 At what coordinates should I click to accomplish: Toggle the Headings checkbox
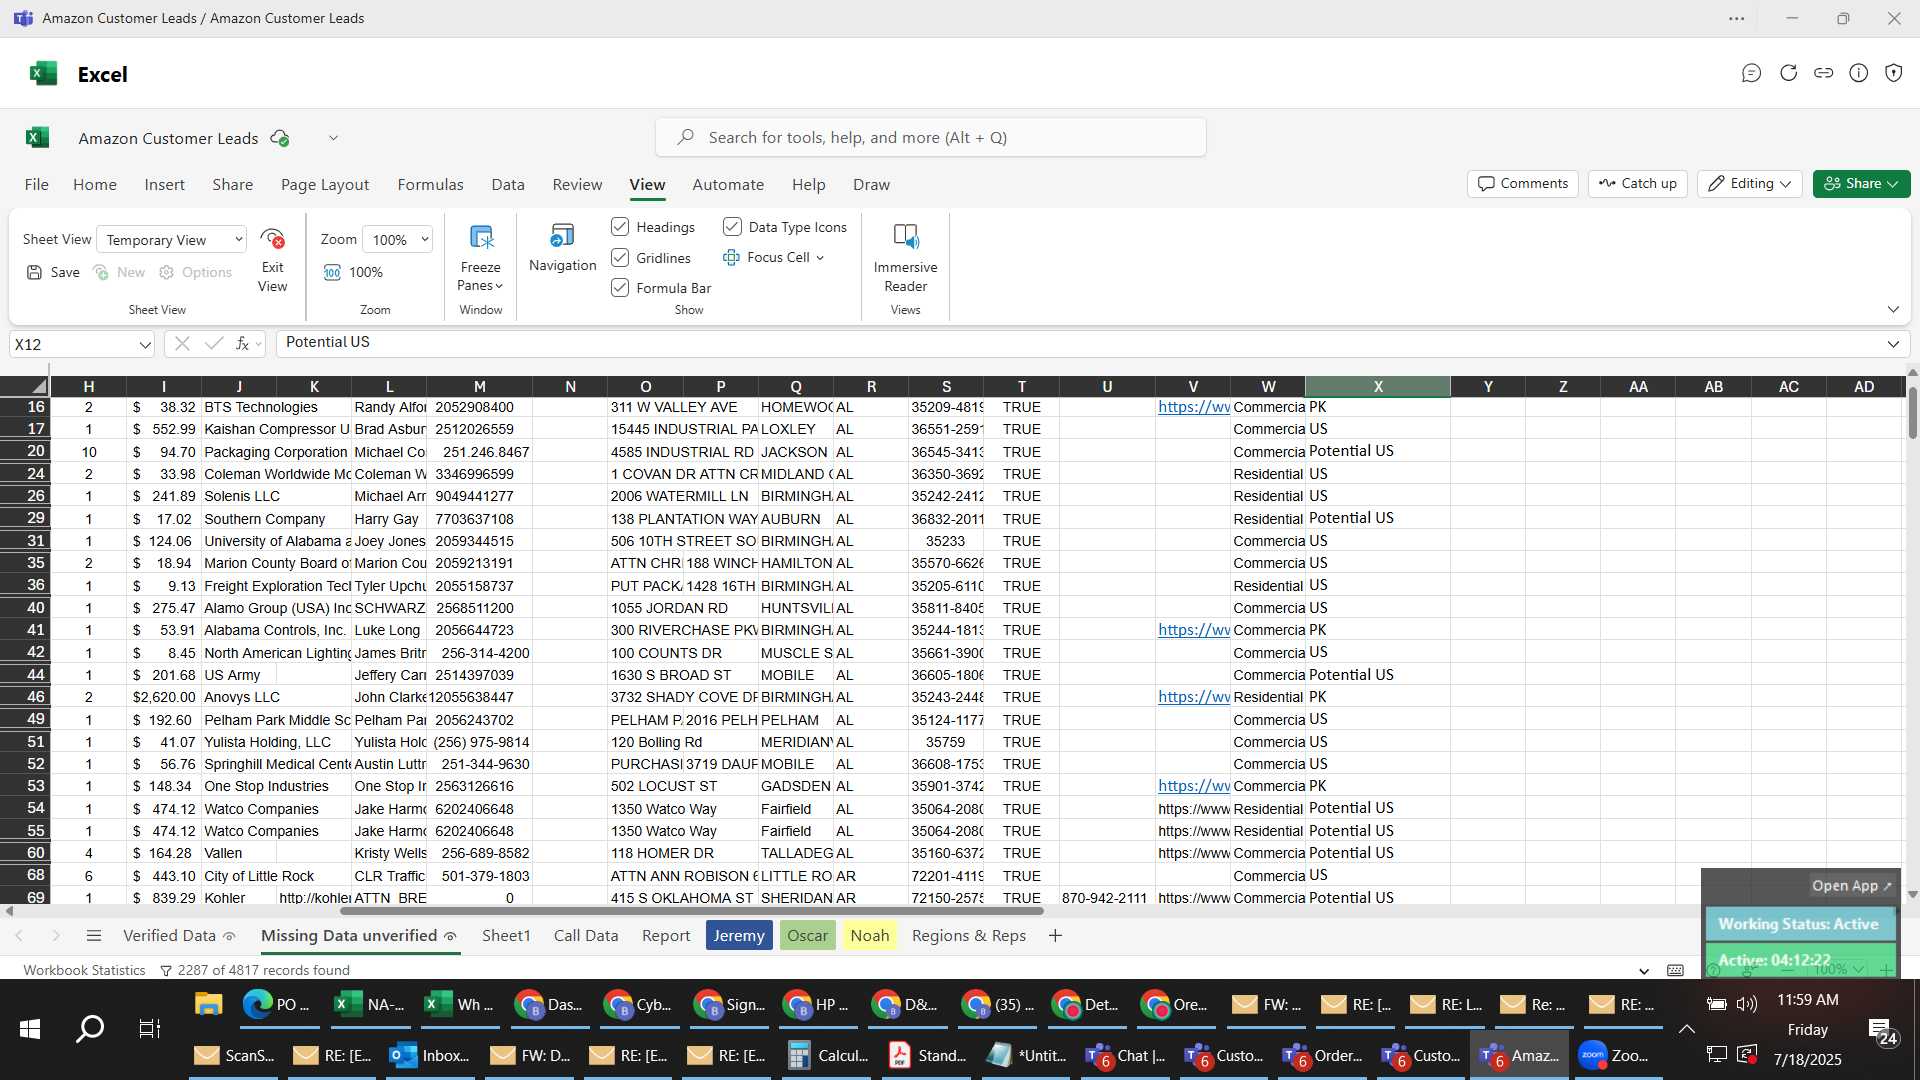pos(620,227)
